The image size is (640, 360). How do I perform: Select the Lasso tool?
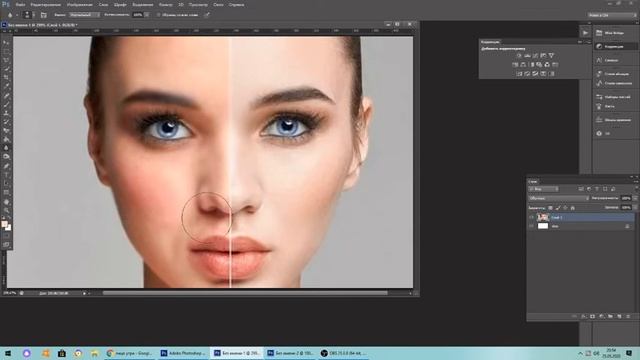6,60
